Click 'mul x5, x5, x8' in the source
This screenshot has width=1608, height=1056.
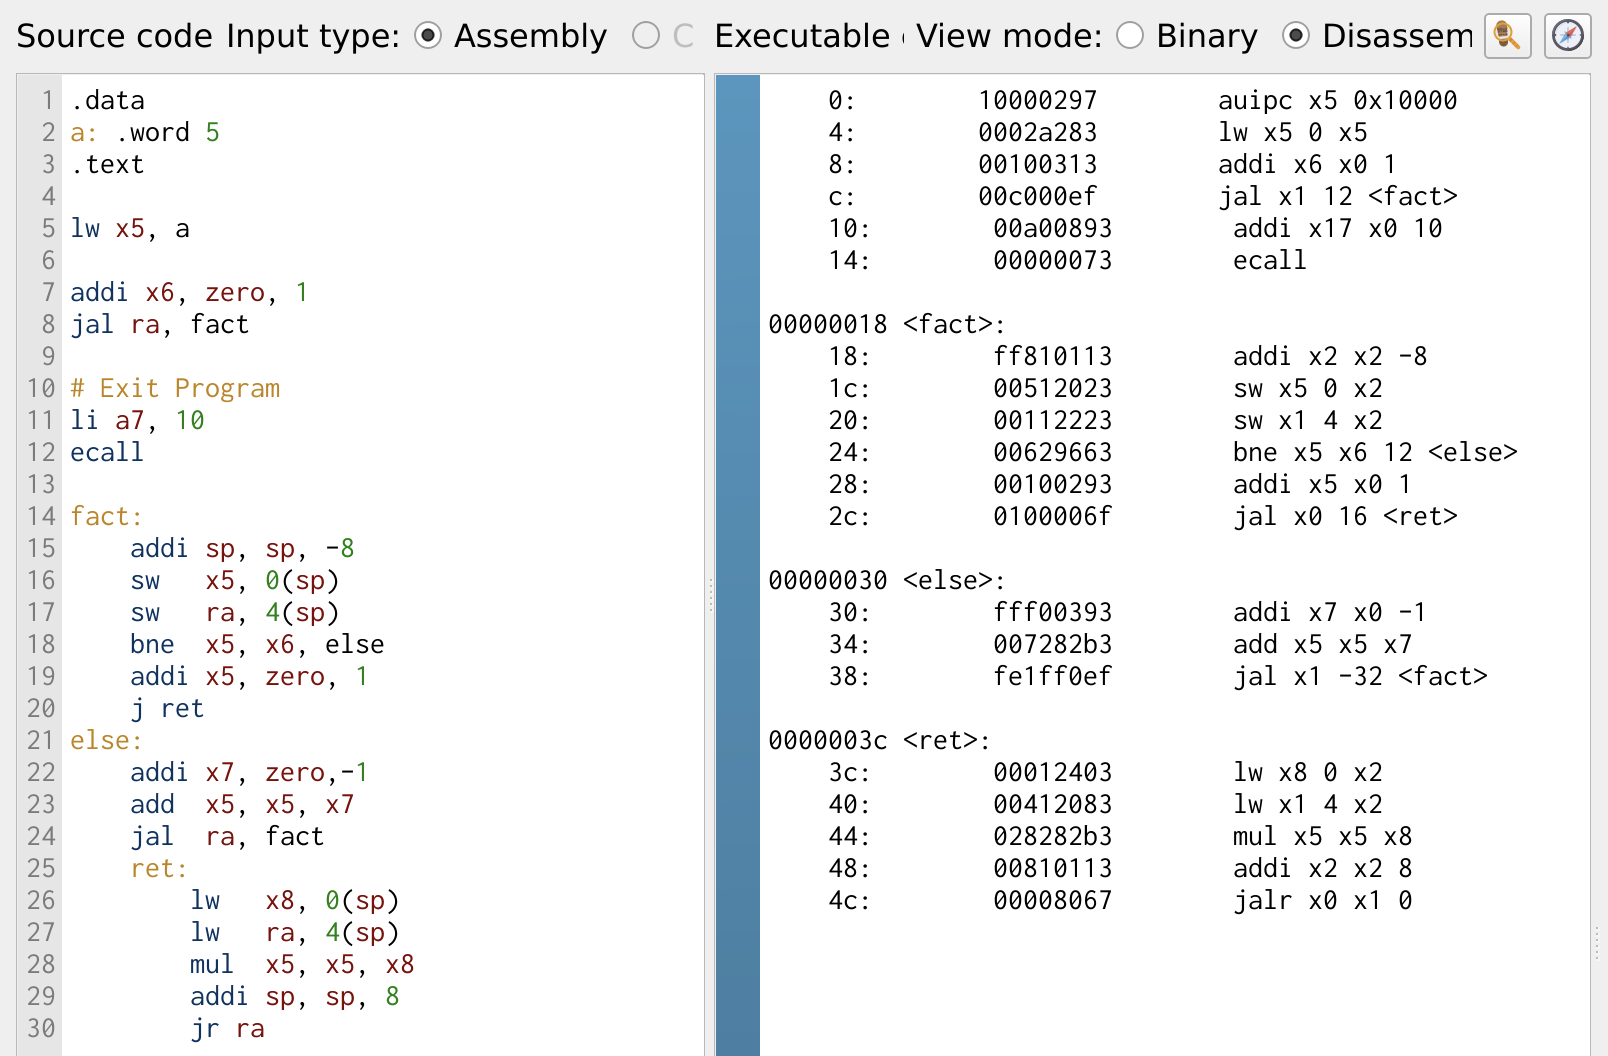(x=302, y=964)
